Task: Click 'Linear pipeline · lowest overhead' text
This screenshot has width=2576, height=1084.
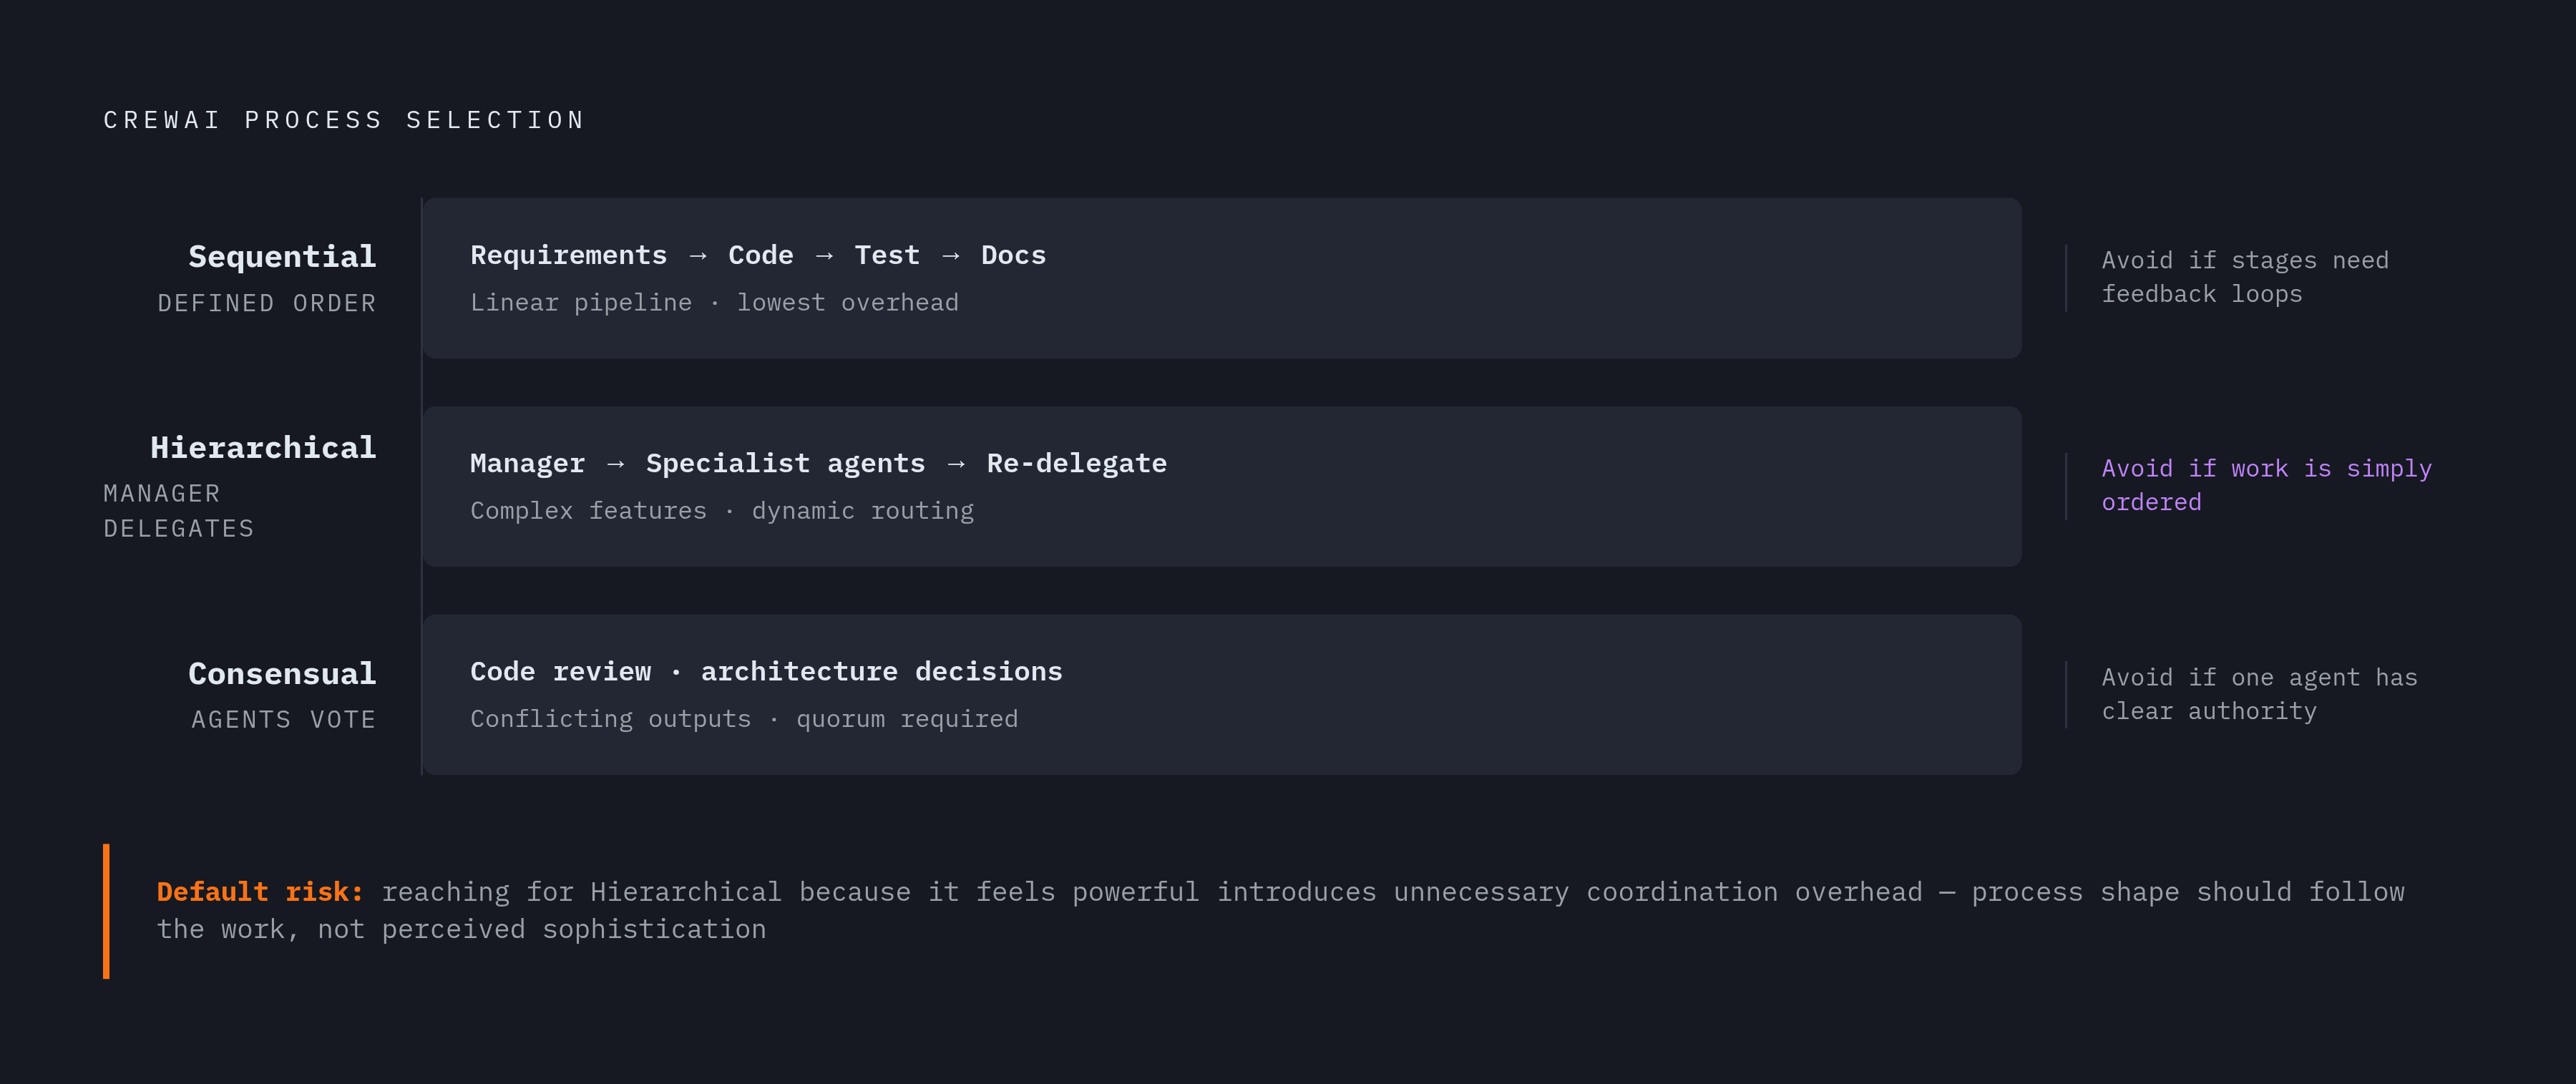Action: [714, 302]
